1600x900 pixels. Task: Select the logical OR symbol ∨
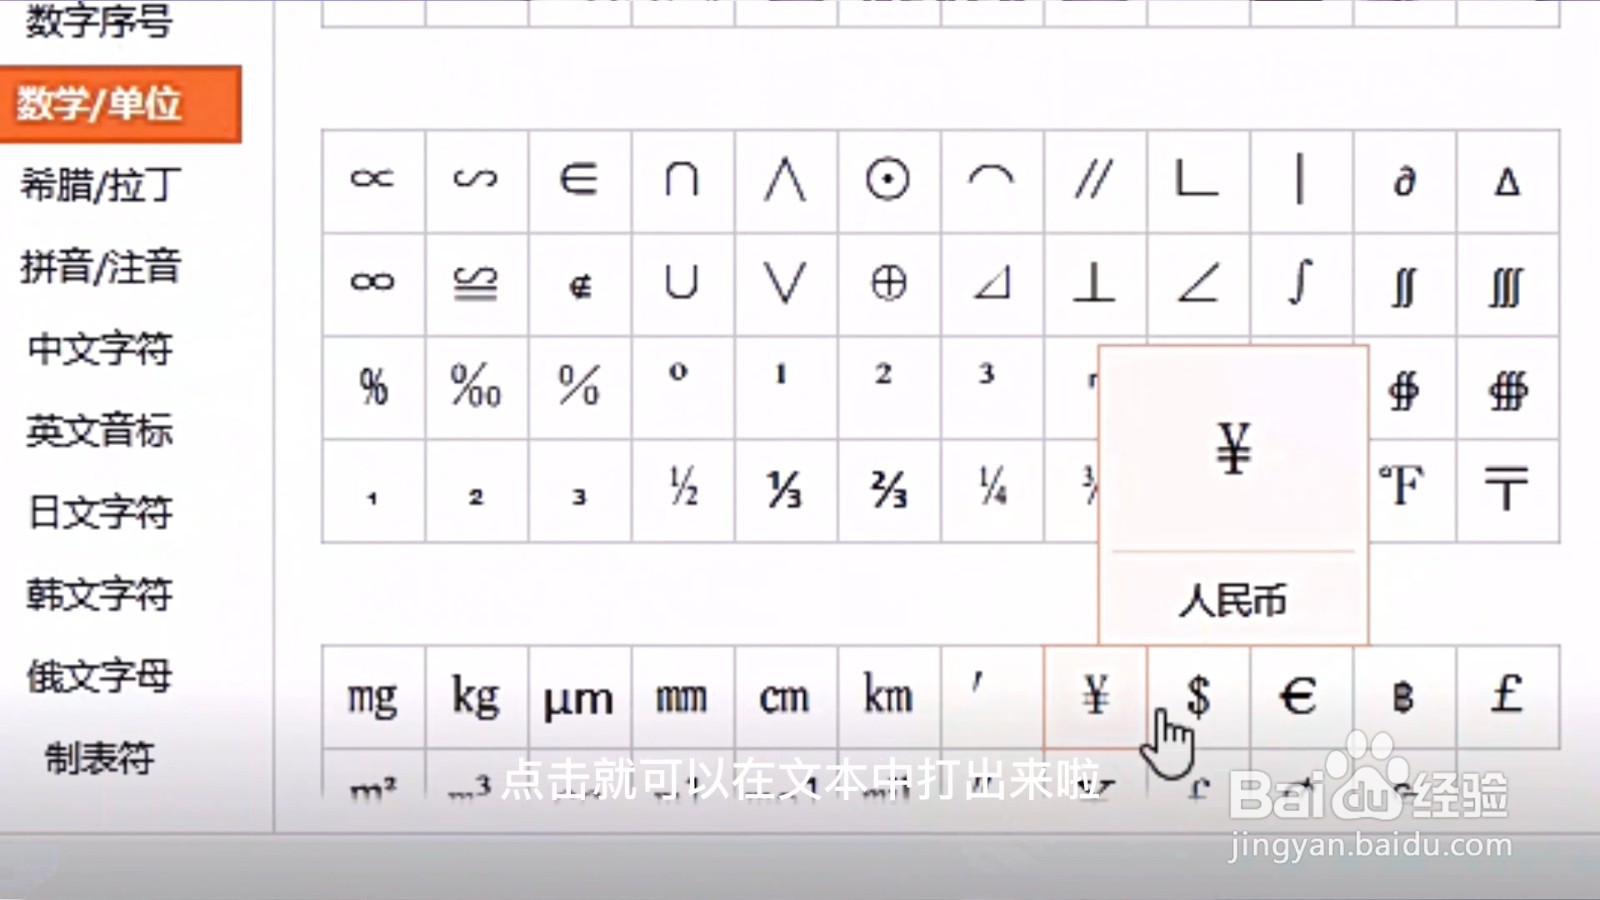pyautogui.click(x=785, y=284)
